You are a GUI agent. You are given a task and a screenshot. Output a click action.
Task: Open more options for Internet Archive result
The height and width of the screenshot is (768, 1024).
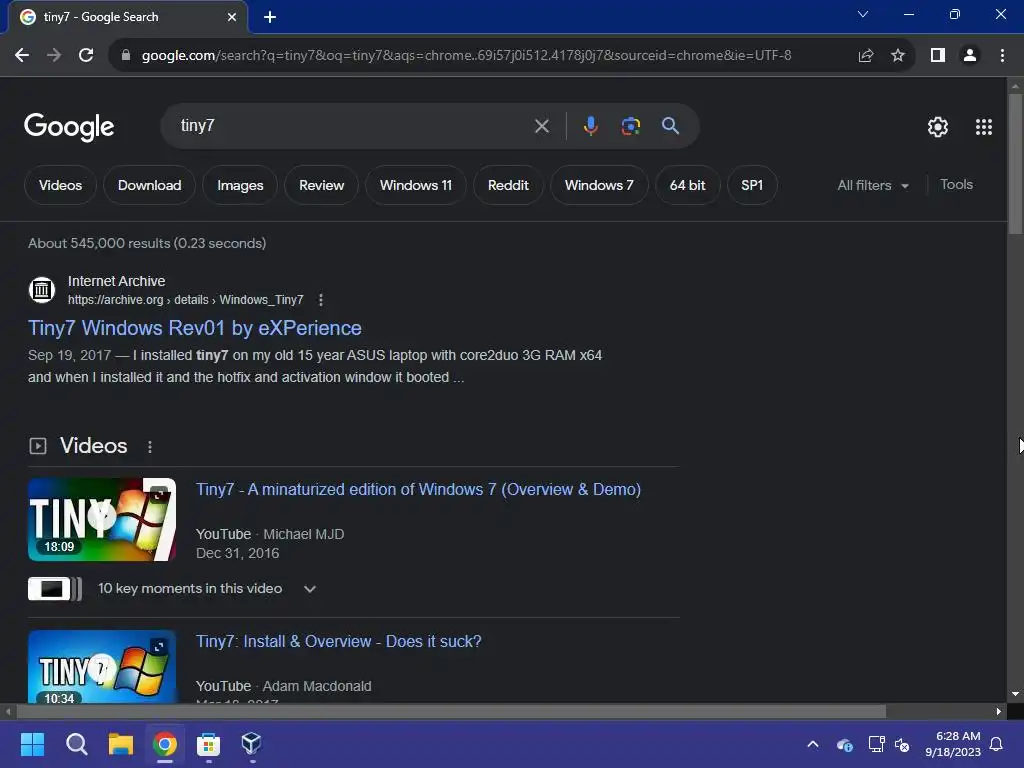point(321,300)
